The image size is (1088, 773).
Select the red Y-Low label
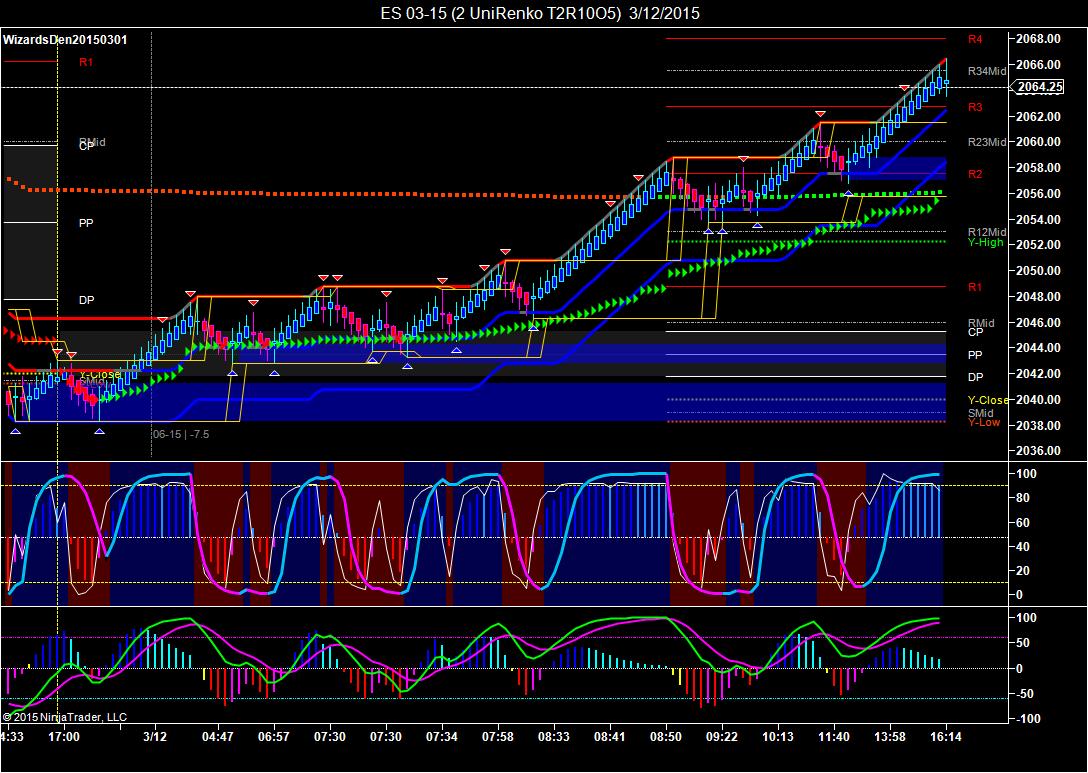click(984, 423)
